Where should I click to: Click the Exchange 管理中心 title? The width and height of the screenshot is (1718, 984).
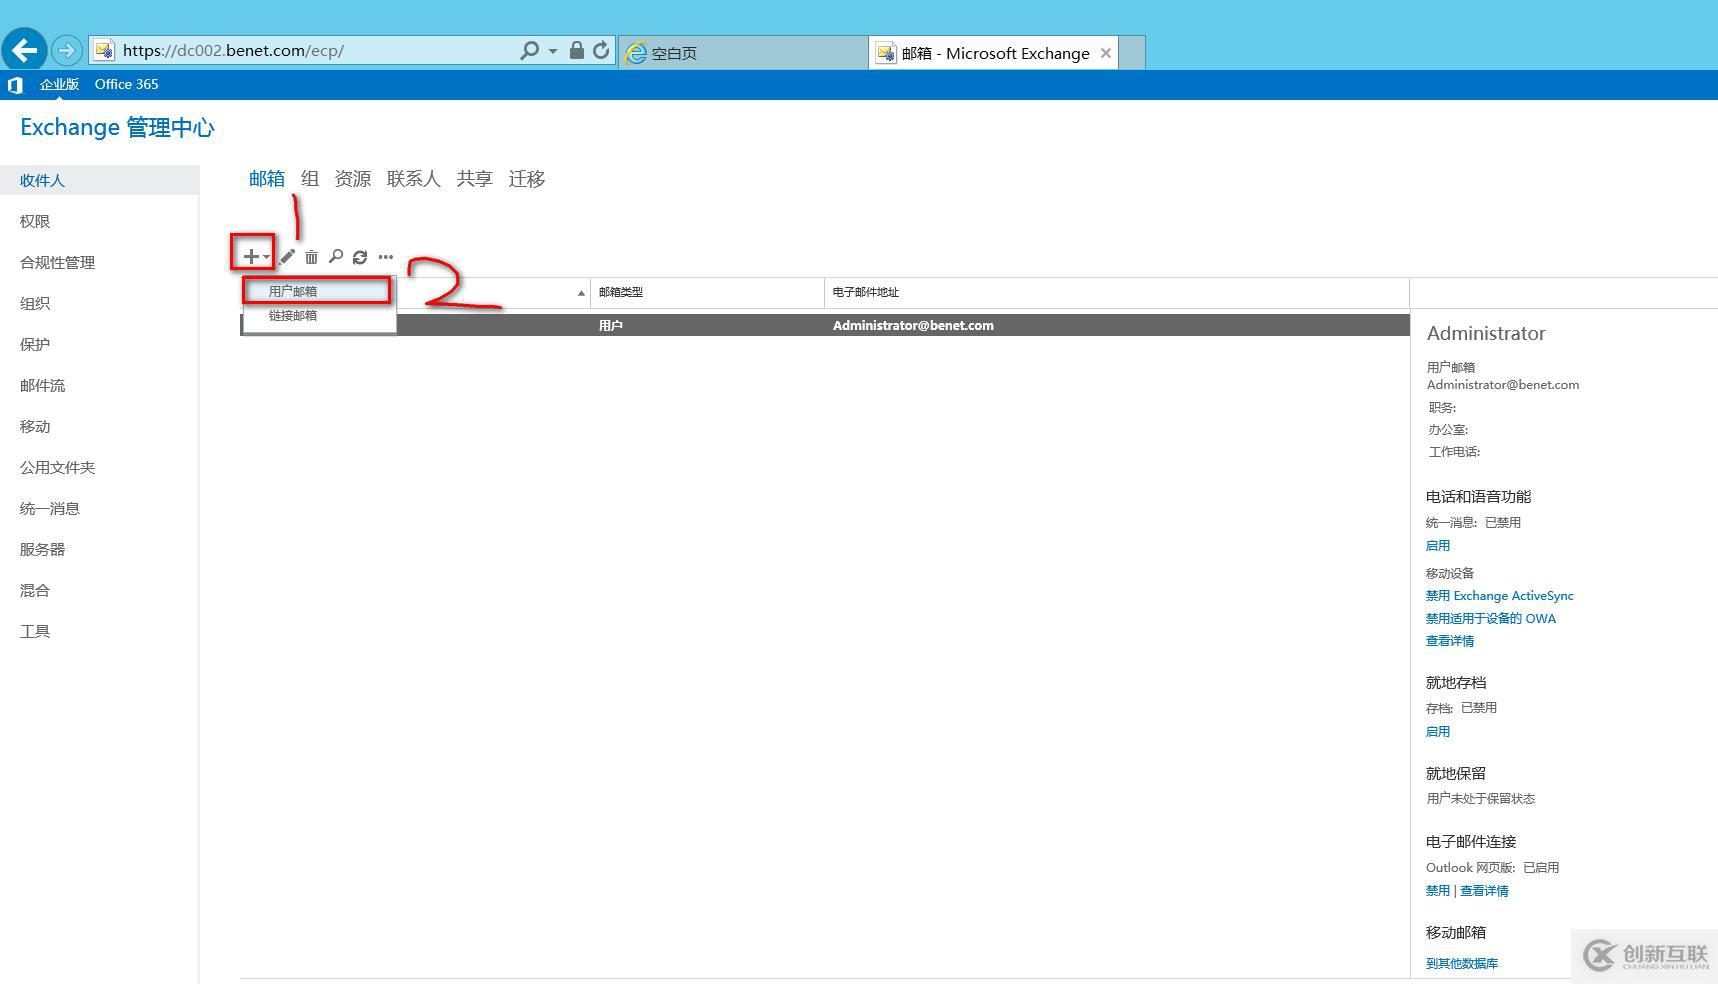[x=117, y=127]
